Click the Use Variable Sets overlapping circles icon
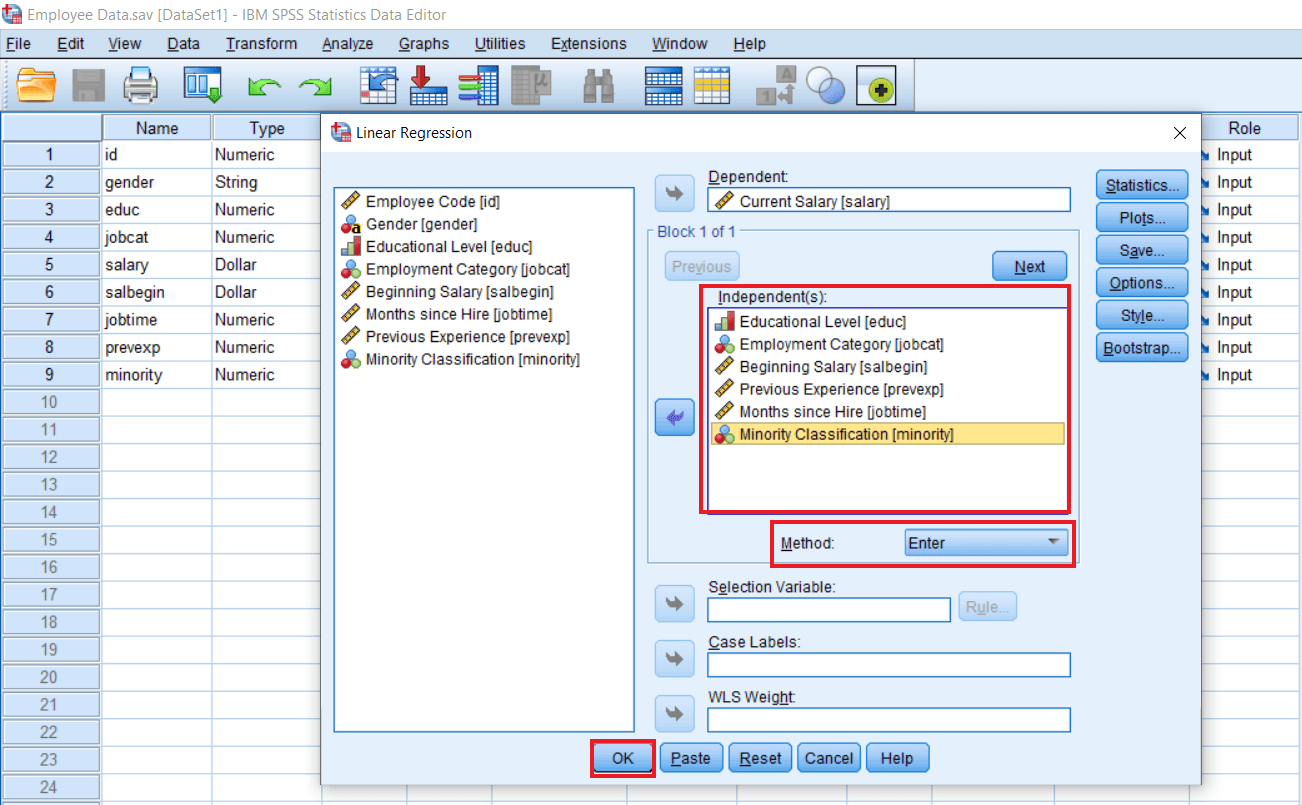 826,86
